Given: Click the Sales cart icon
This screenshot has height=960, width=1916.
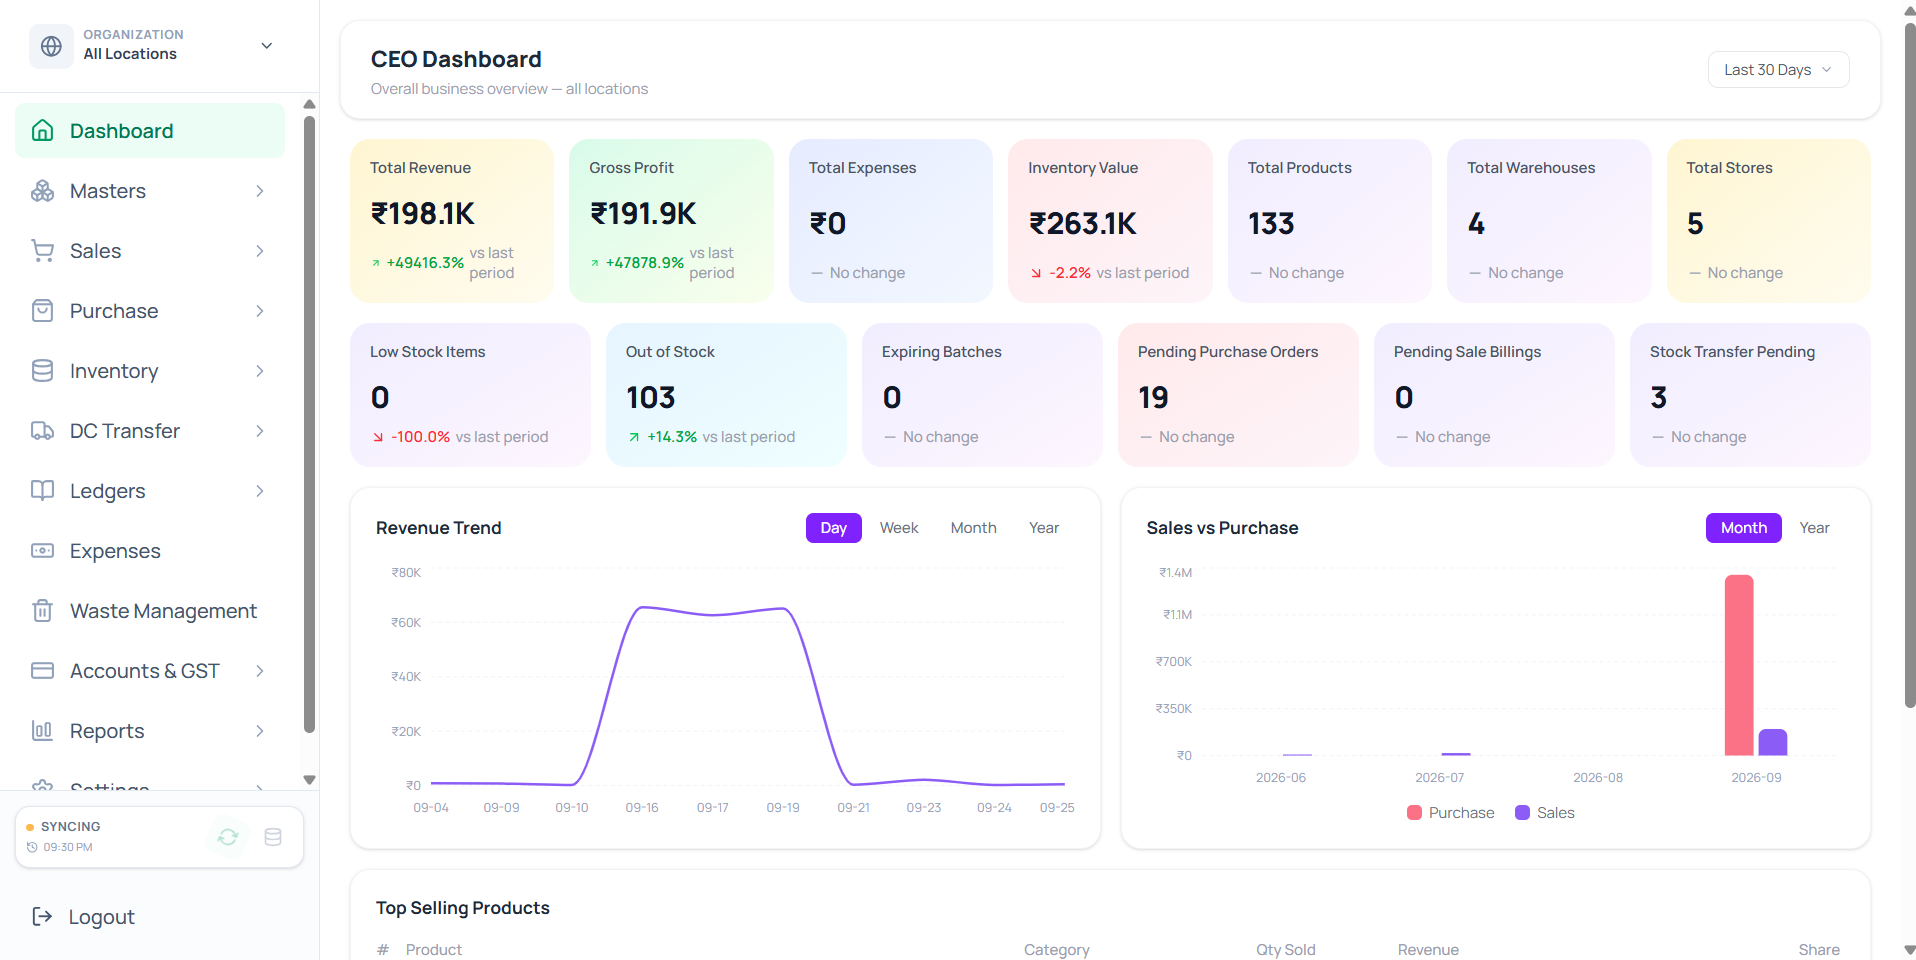Looking at the screenshot, I should pos(42,251).
